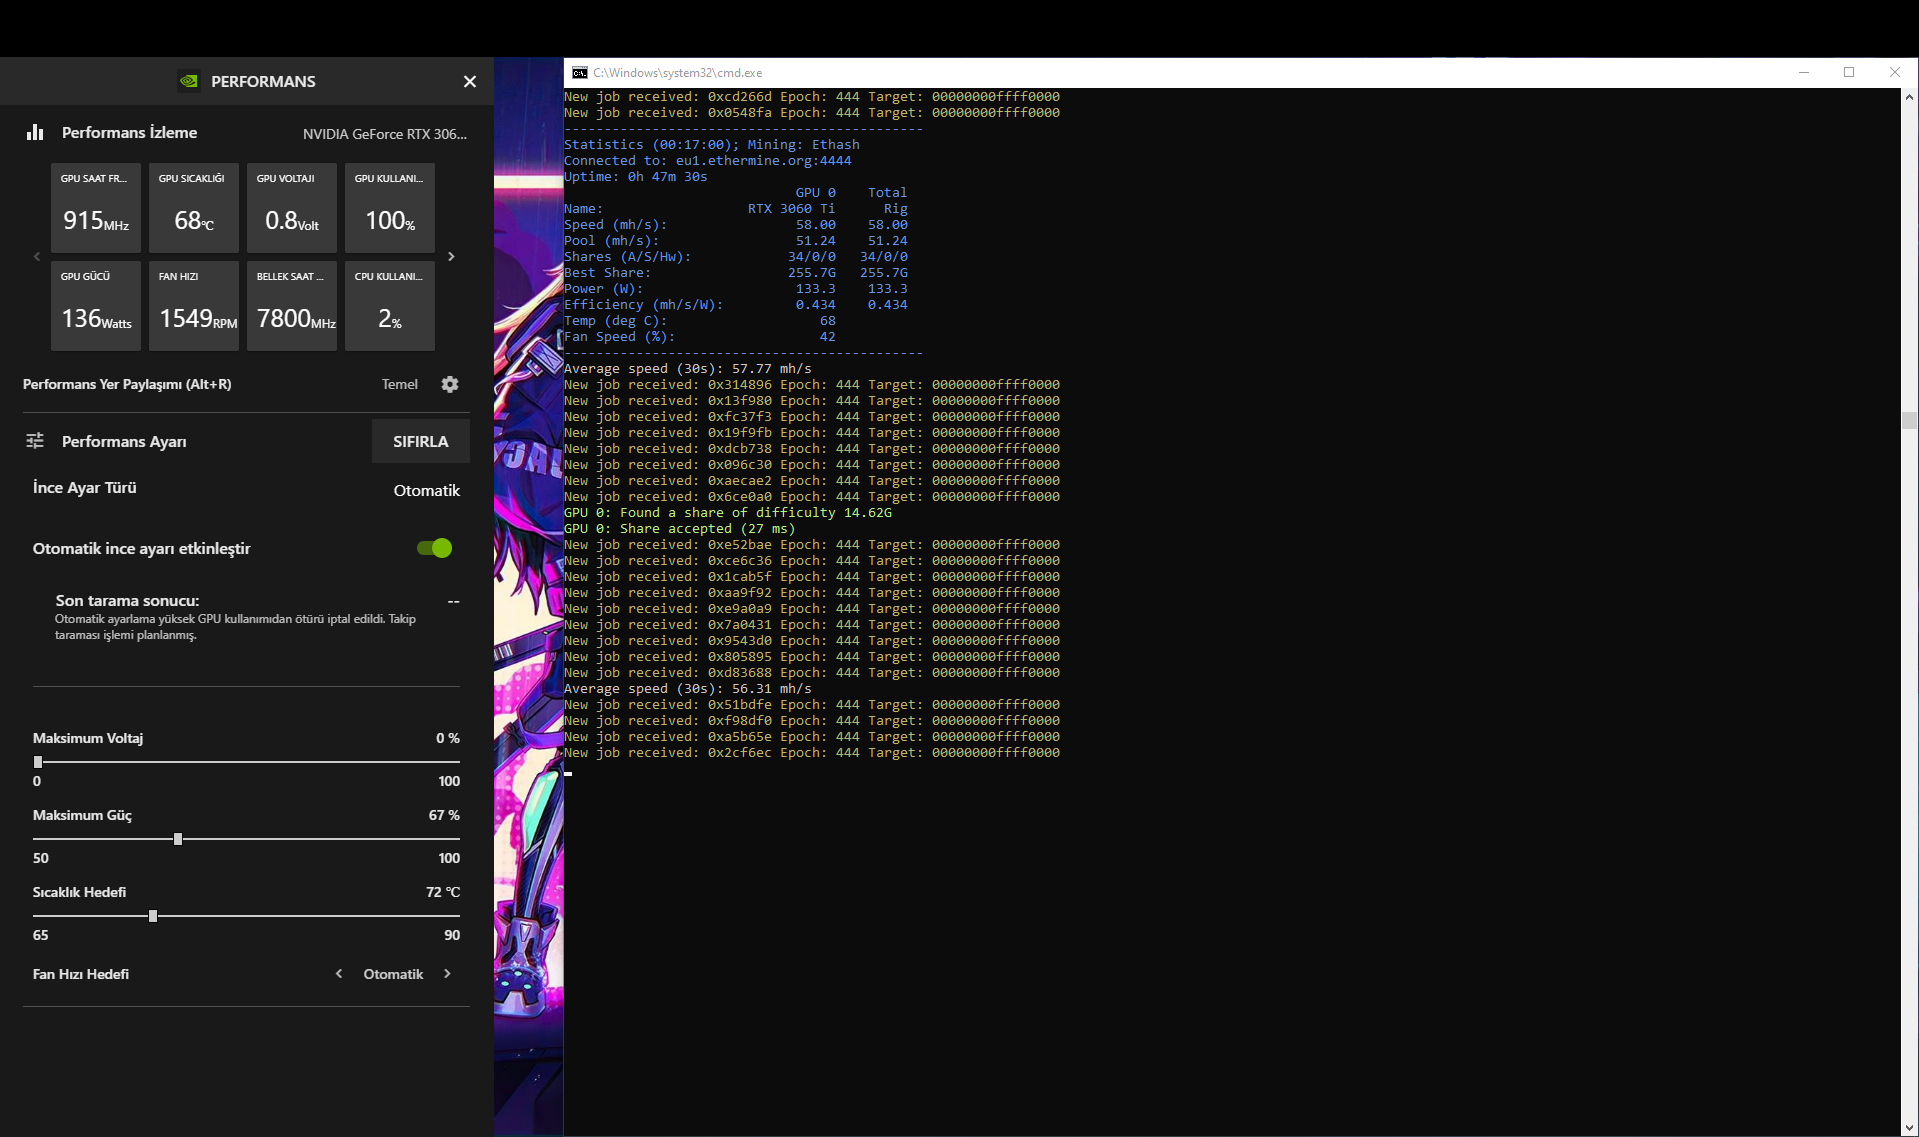Close the PERFORMANS overlay panel
This screenshot has width=1919, height=1137.
(470, 82)
